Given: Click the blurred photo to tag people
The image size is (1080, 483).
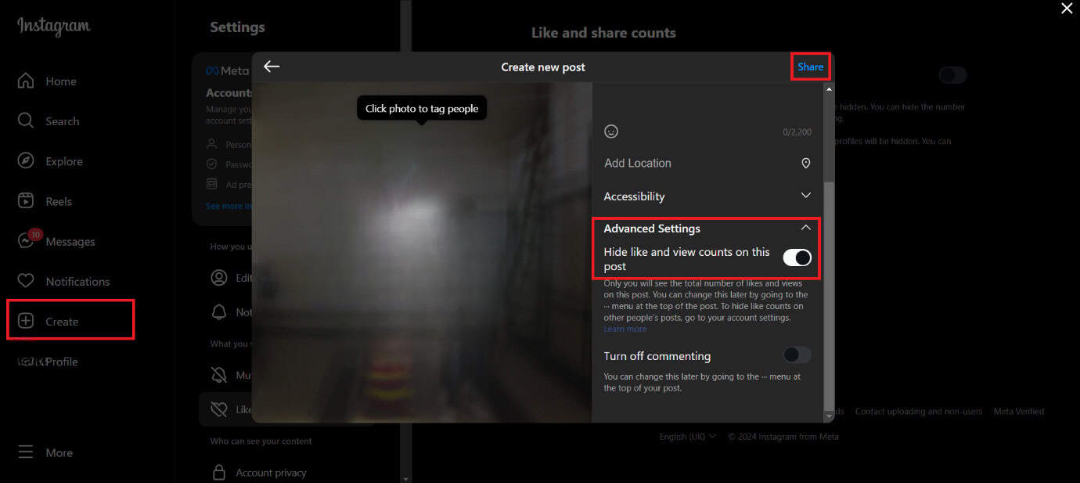Looking at the screenshot, I should tap(422, 252).
